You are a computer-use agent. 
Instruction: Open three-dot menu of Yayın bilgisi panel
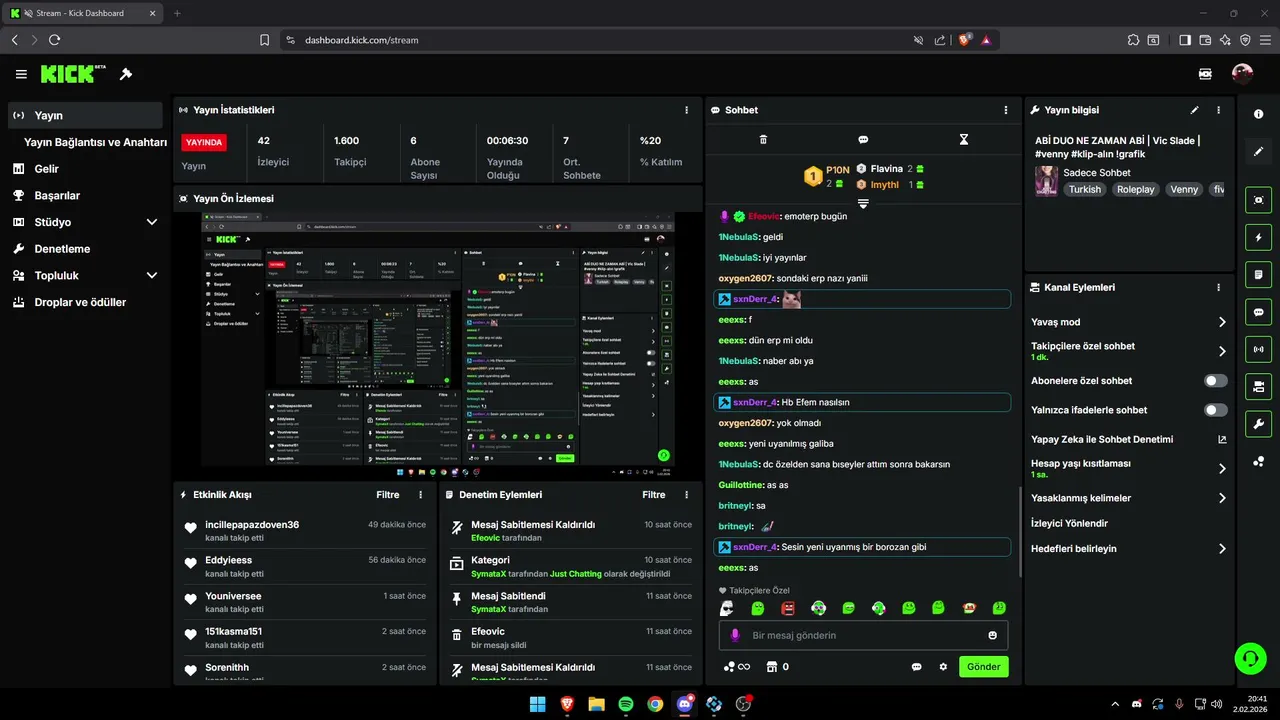pyautogui.click(x=1218, y=110)
